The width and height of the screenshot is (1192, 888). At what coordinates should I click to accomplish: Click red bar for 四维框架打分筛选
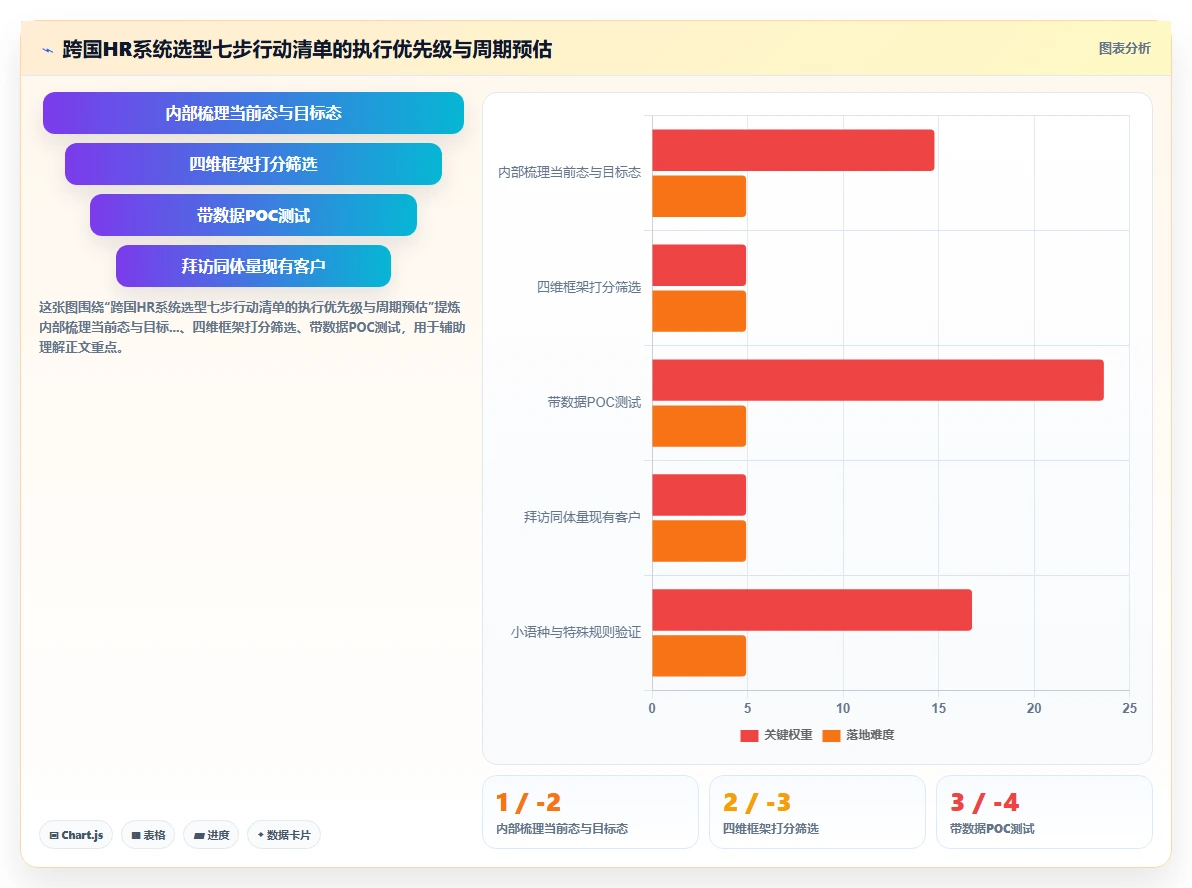click(x=699, y=265)
